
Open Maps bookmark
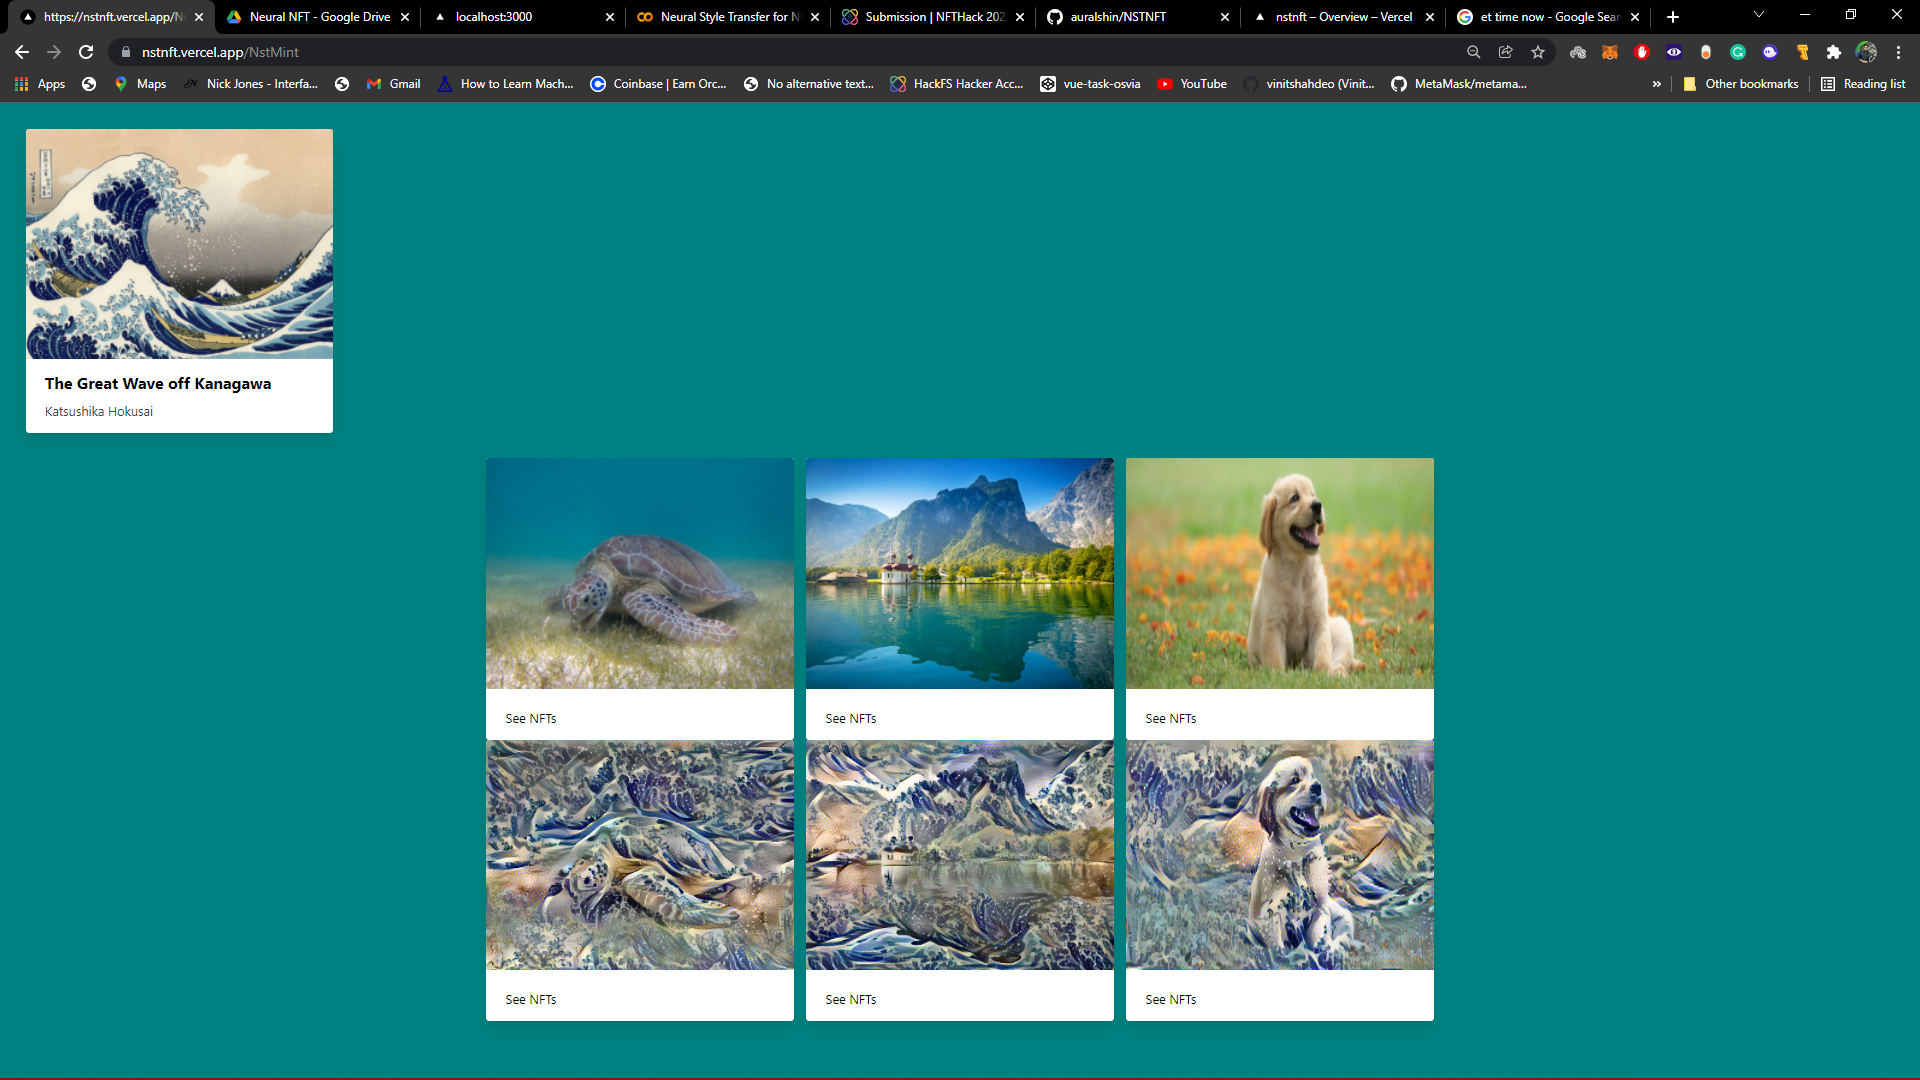(140, 84)
